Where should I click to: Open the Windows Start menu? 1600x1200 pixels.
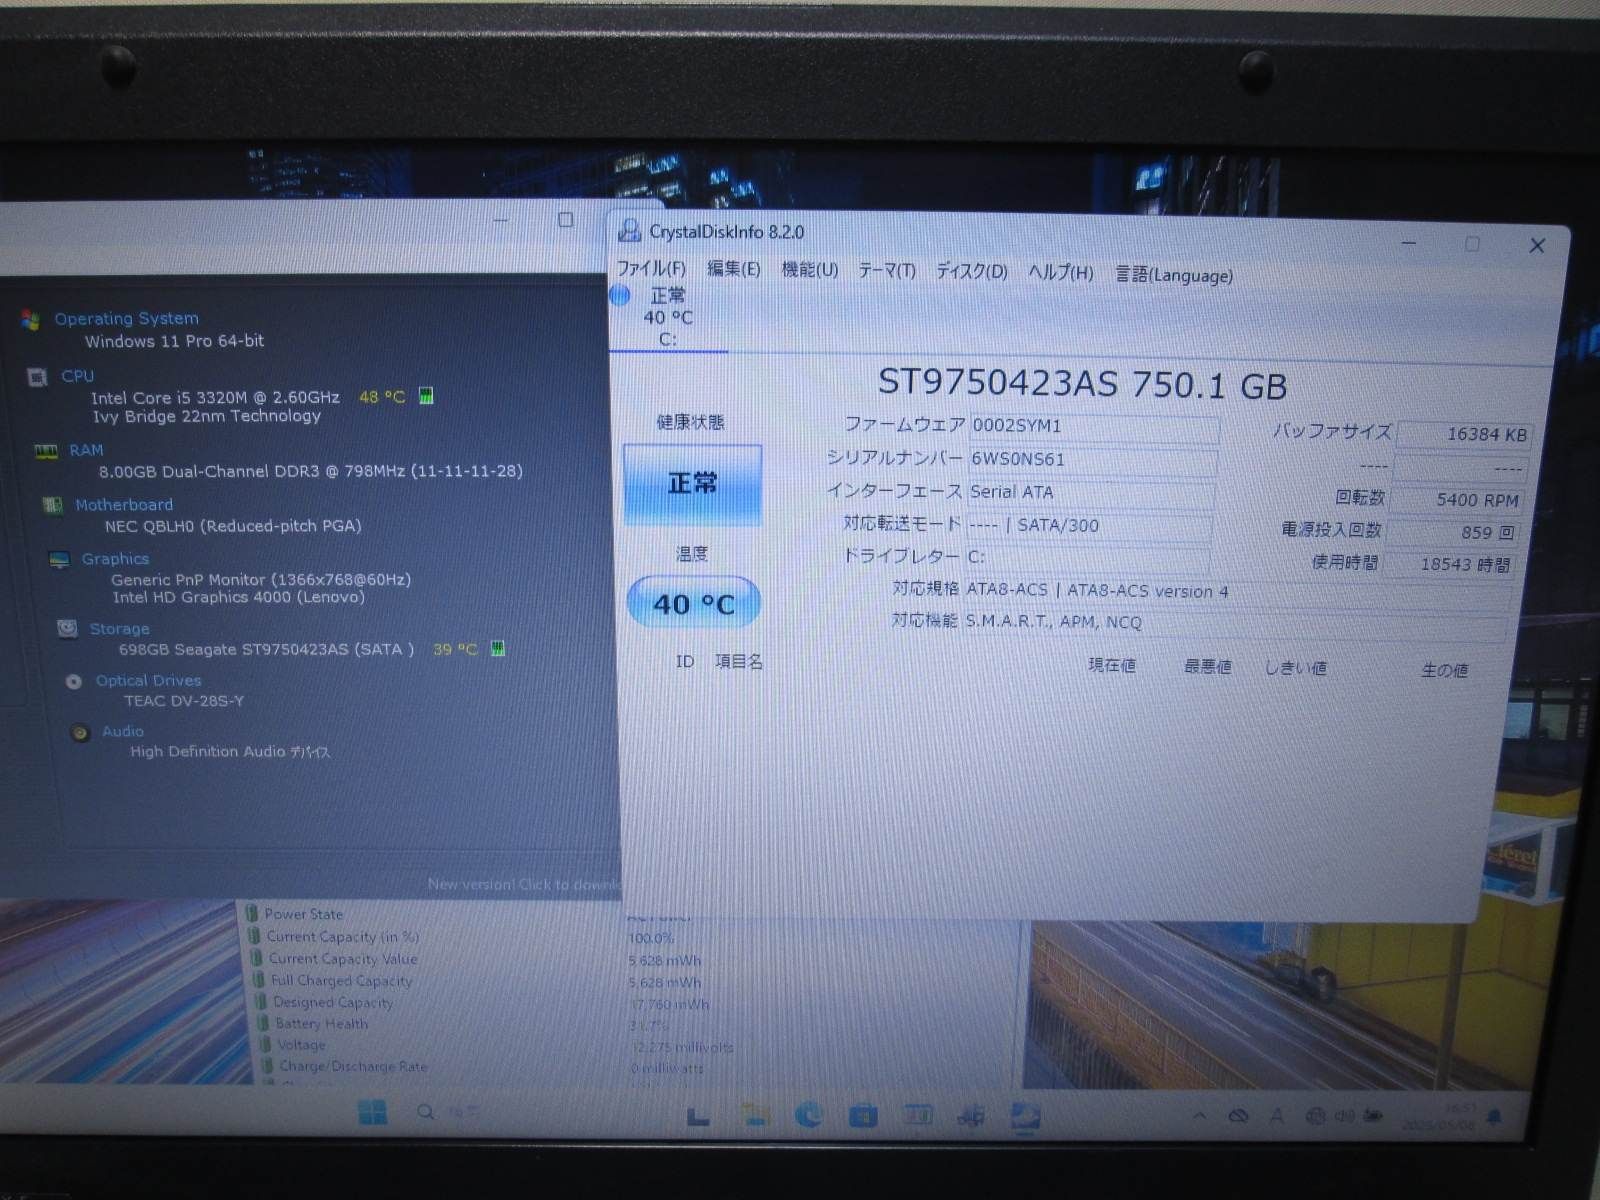coord(372,1112)
